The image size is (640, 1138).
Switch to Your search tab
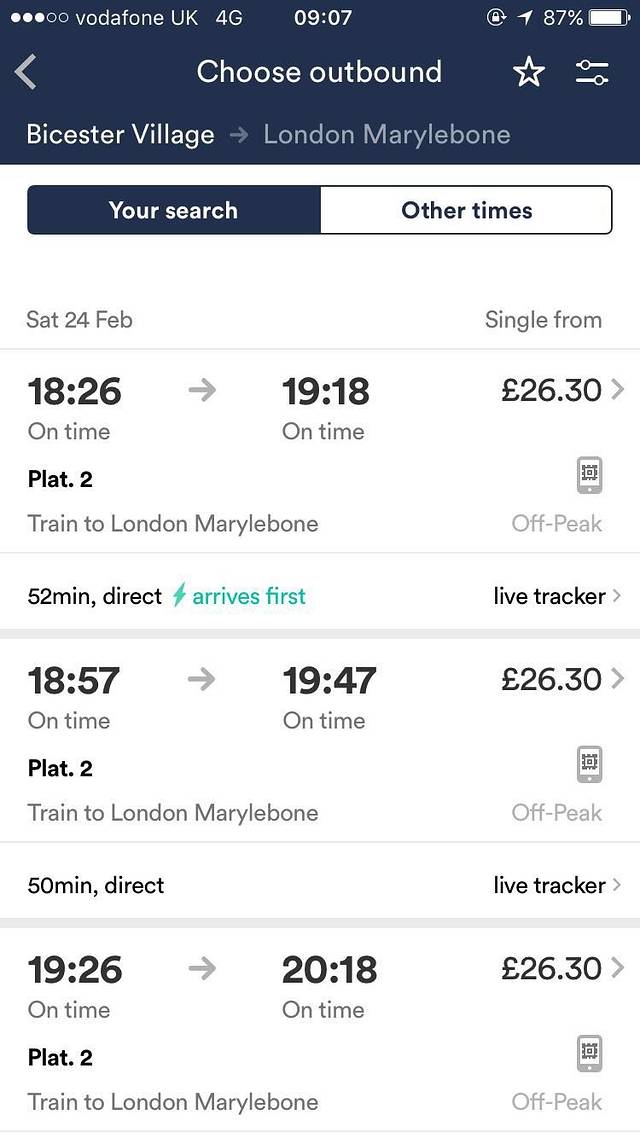[174, 210]
